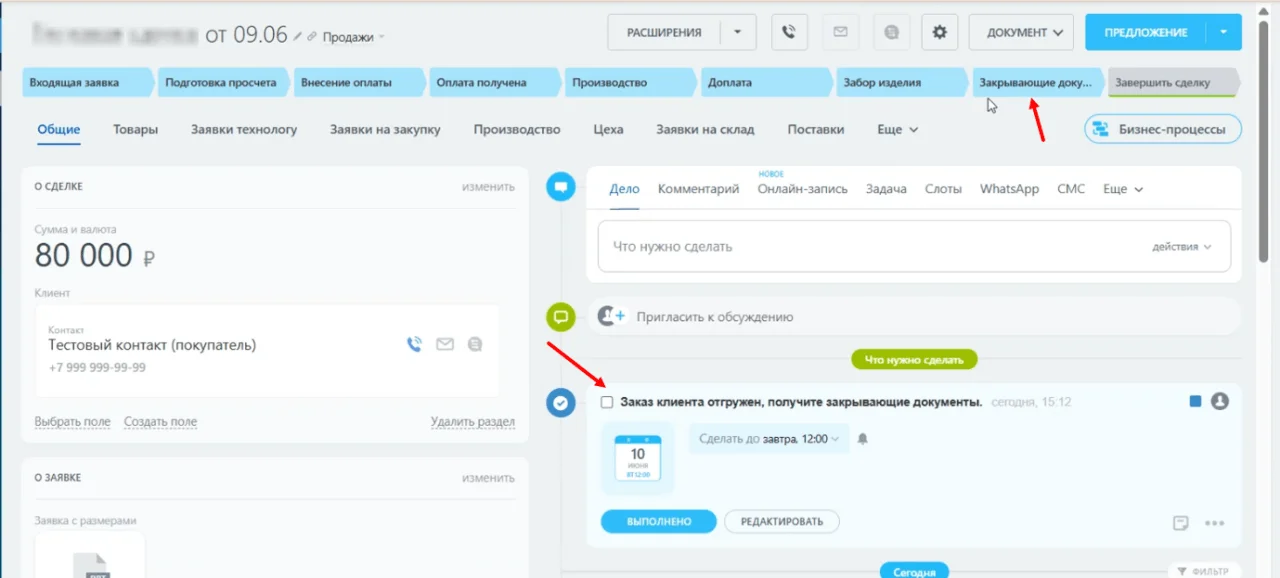This screenshot has height=578, width=1280.
Task: Open the действия dropdown in activity input
Action: pos(1182,246)
